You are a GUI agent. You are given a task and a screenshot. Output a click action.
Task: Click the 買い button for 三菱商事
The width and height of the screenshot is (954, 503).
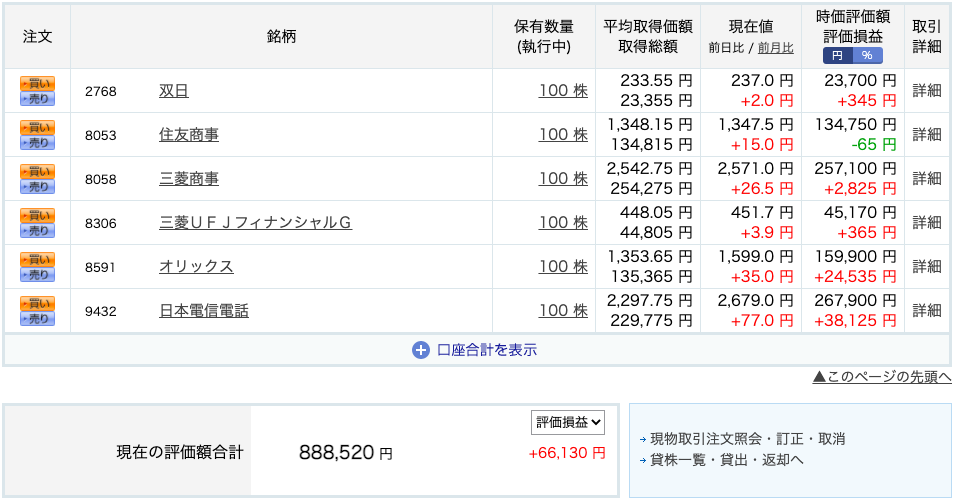pos(38,171)
